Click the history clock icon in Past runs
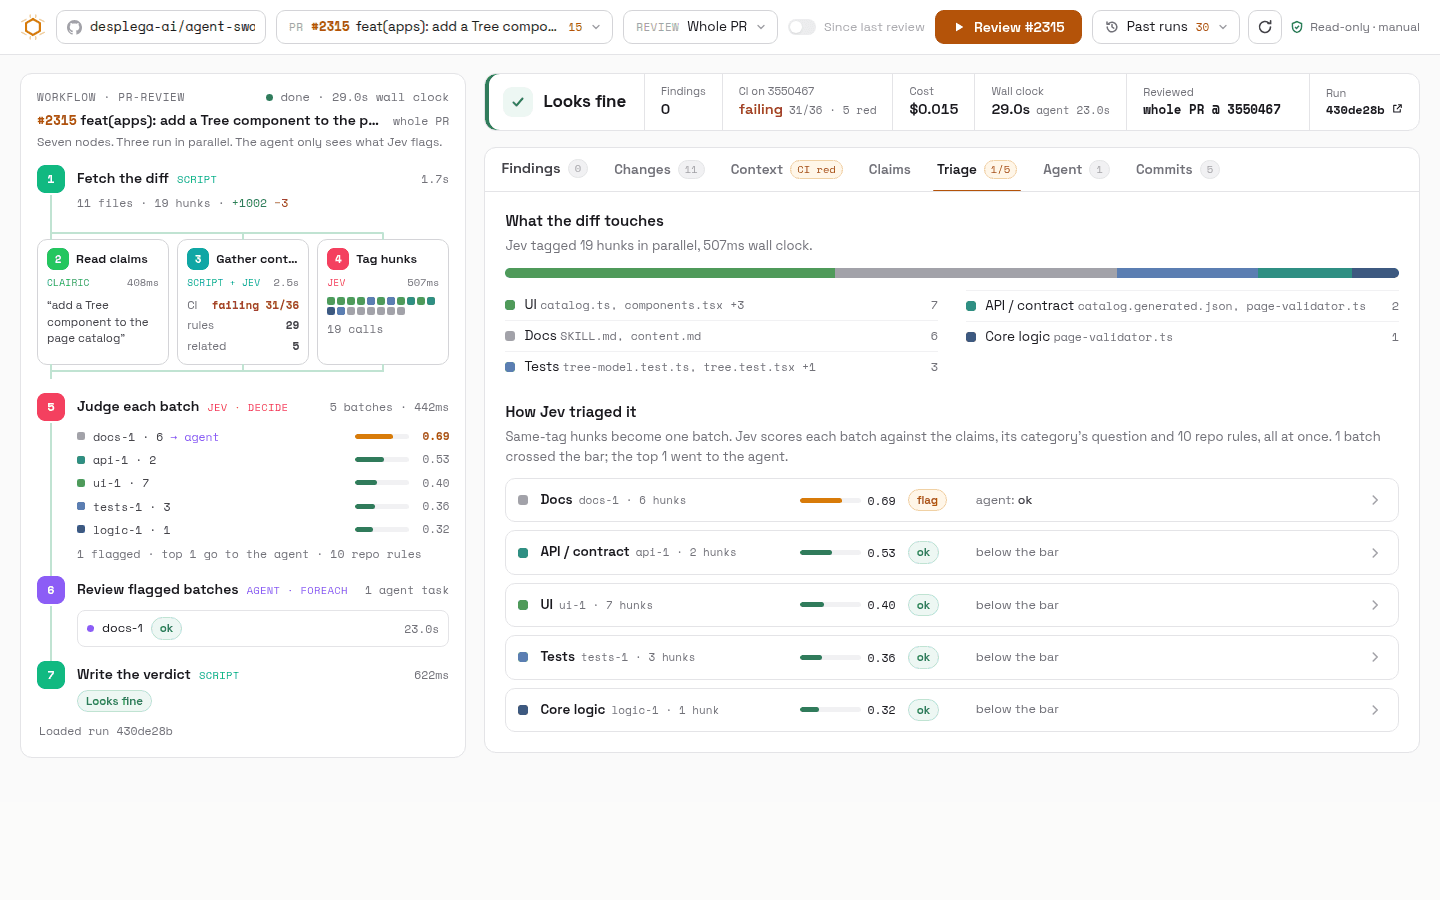 (x=1112, y=27)
